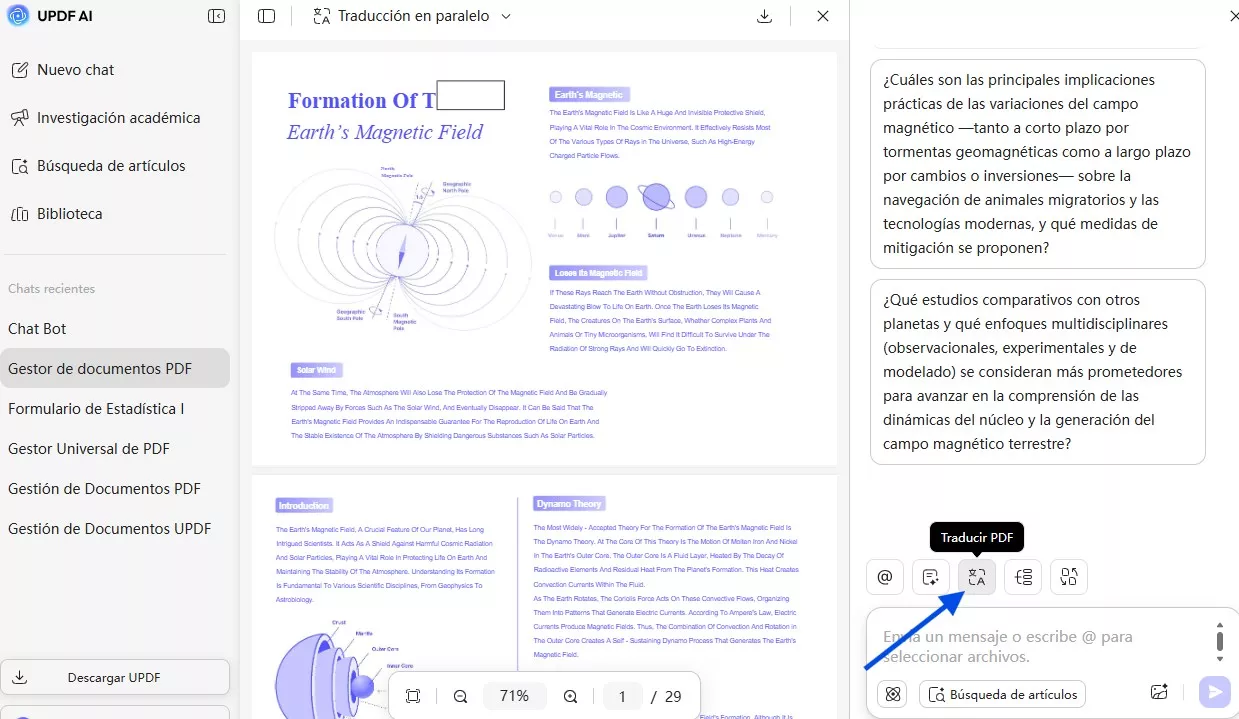This screenshot has height=719, width=1239.
Task: Click the magnetic field diagram image
Action: pyautogui.click(x=402, y=249)
